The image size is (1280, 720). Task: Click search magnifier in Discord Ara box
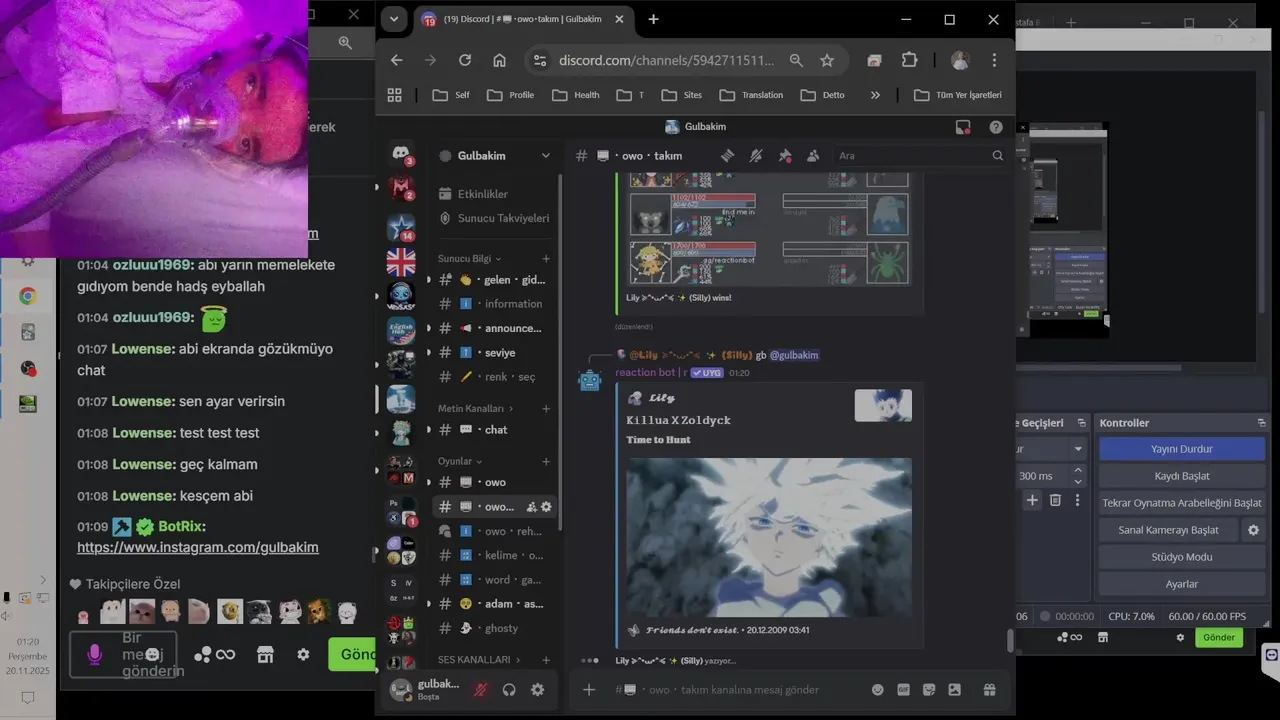[x=997, y=155]
